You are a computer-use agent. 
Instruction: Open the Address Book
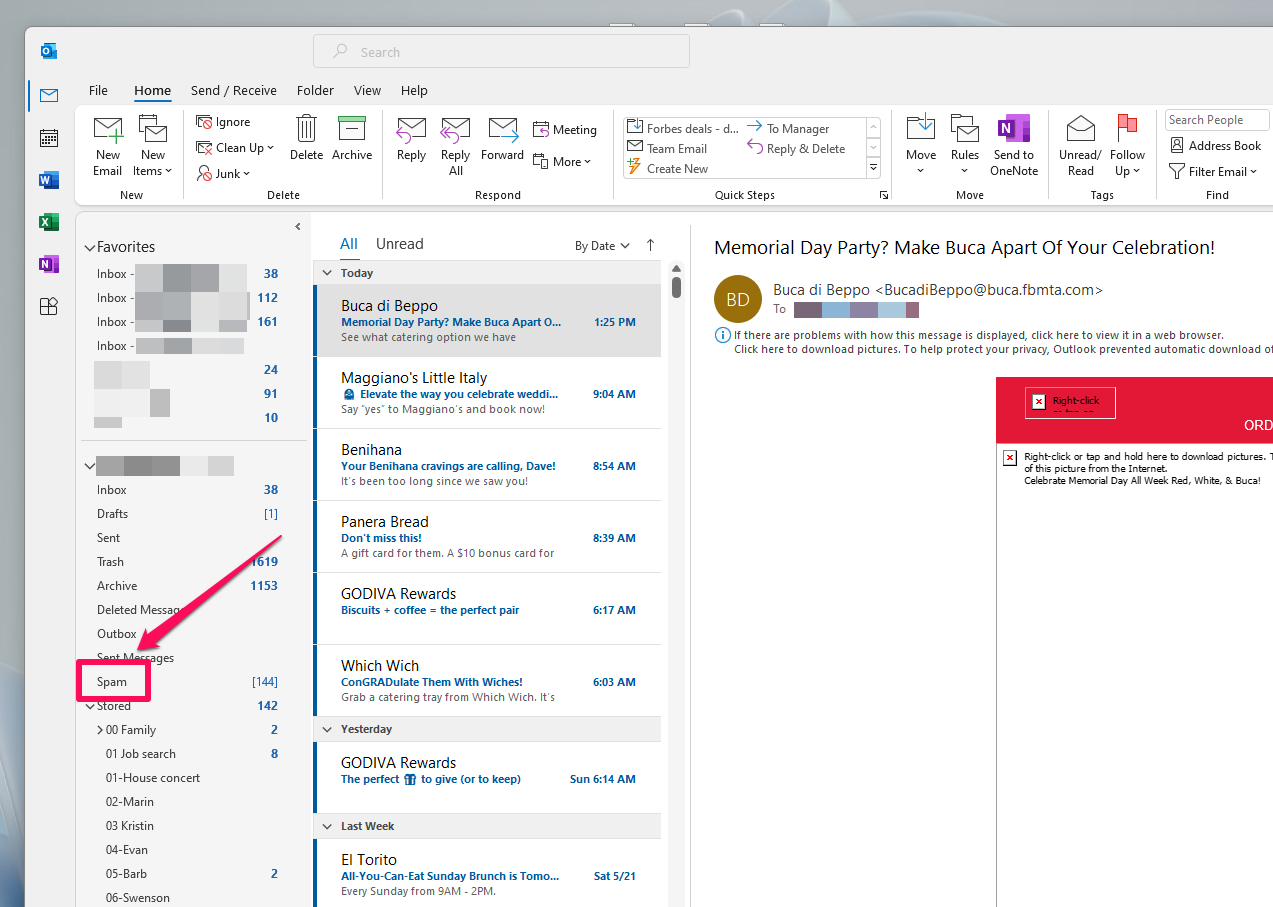click(x=1216, y=145)
